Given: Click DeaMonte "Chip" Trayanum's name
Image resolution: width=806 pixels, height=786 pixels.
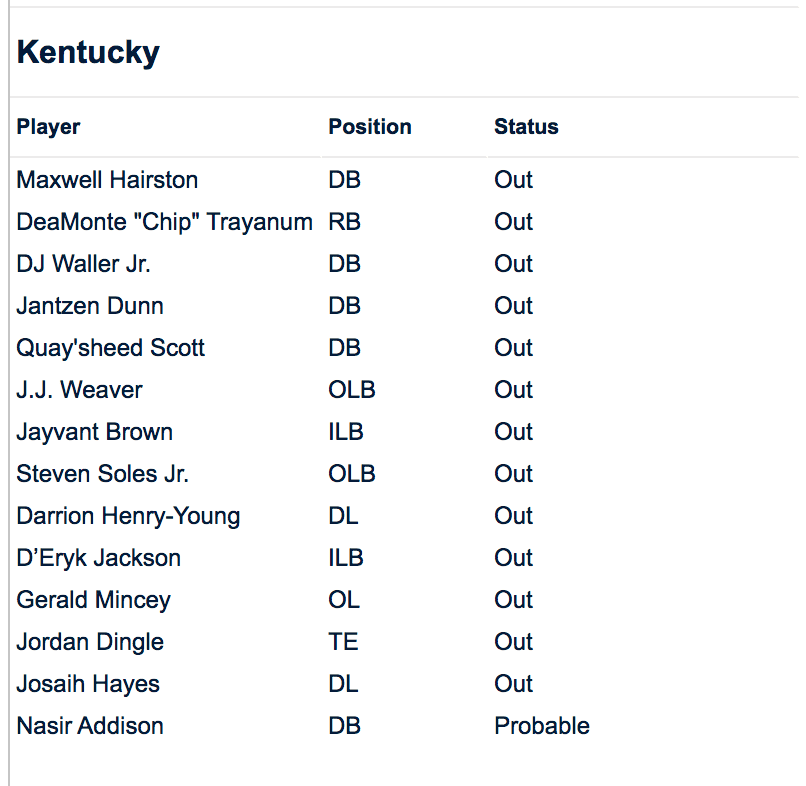Looking at the screenshot, I should pos(164,222).
